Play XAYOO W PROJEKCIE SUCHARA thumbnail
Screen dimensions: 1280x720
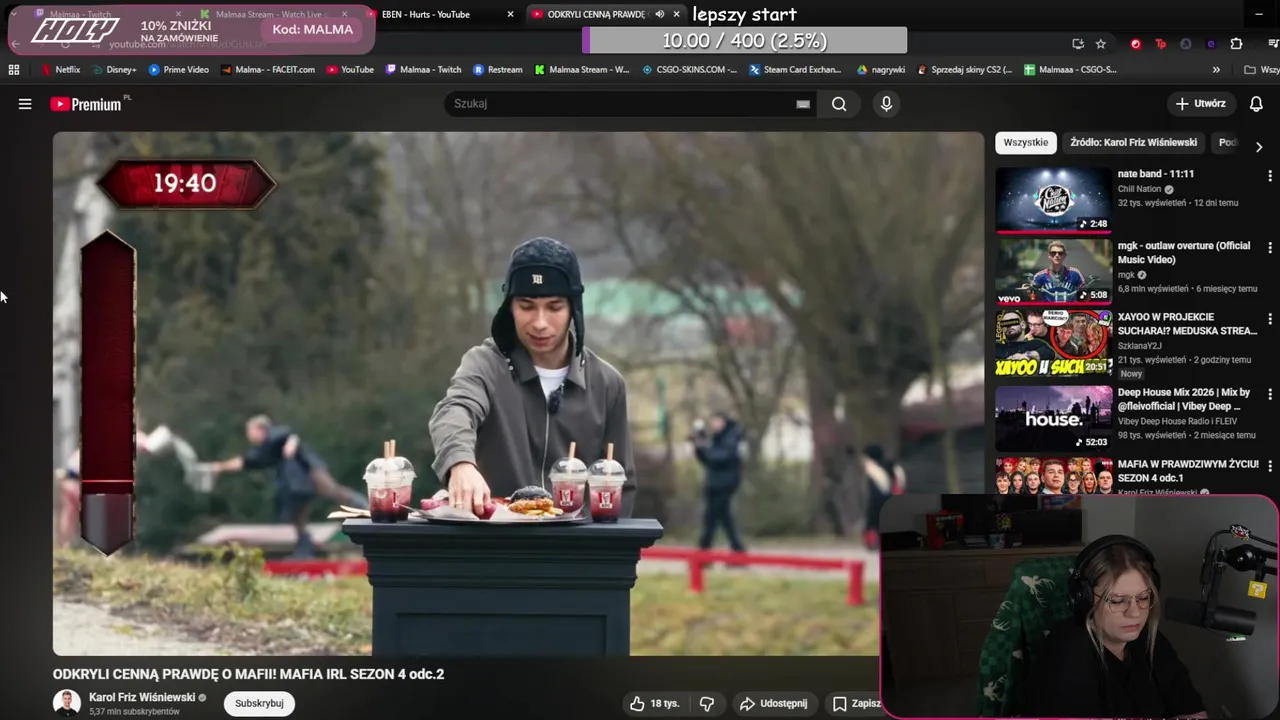point(1053,343)
